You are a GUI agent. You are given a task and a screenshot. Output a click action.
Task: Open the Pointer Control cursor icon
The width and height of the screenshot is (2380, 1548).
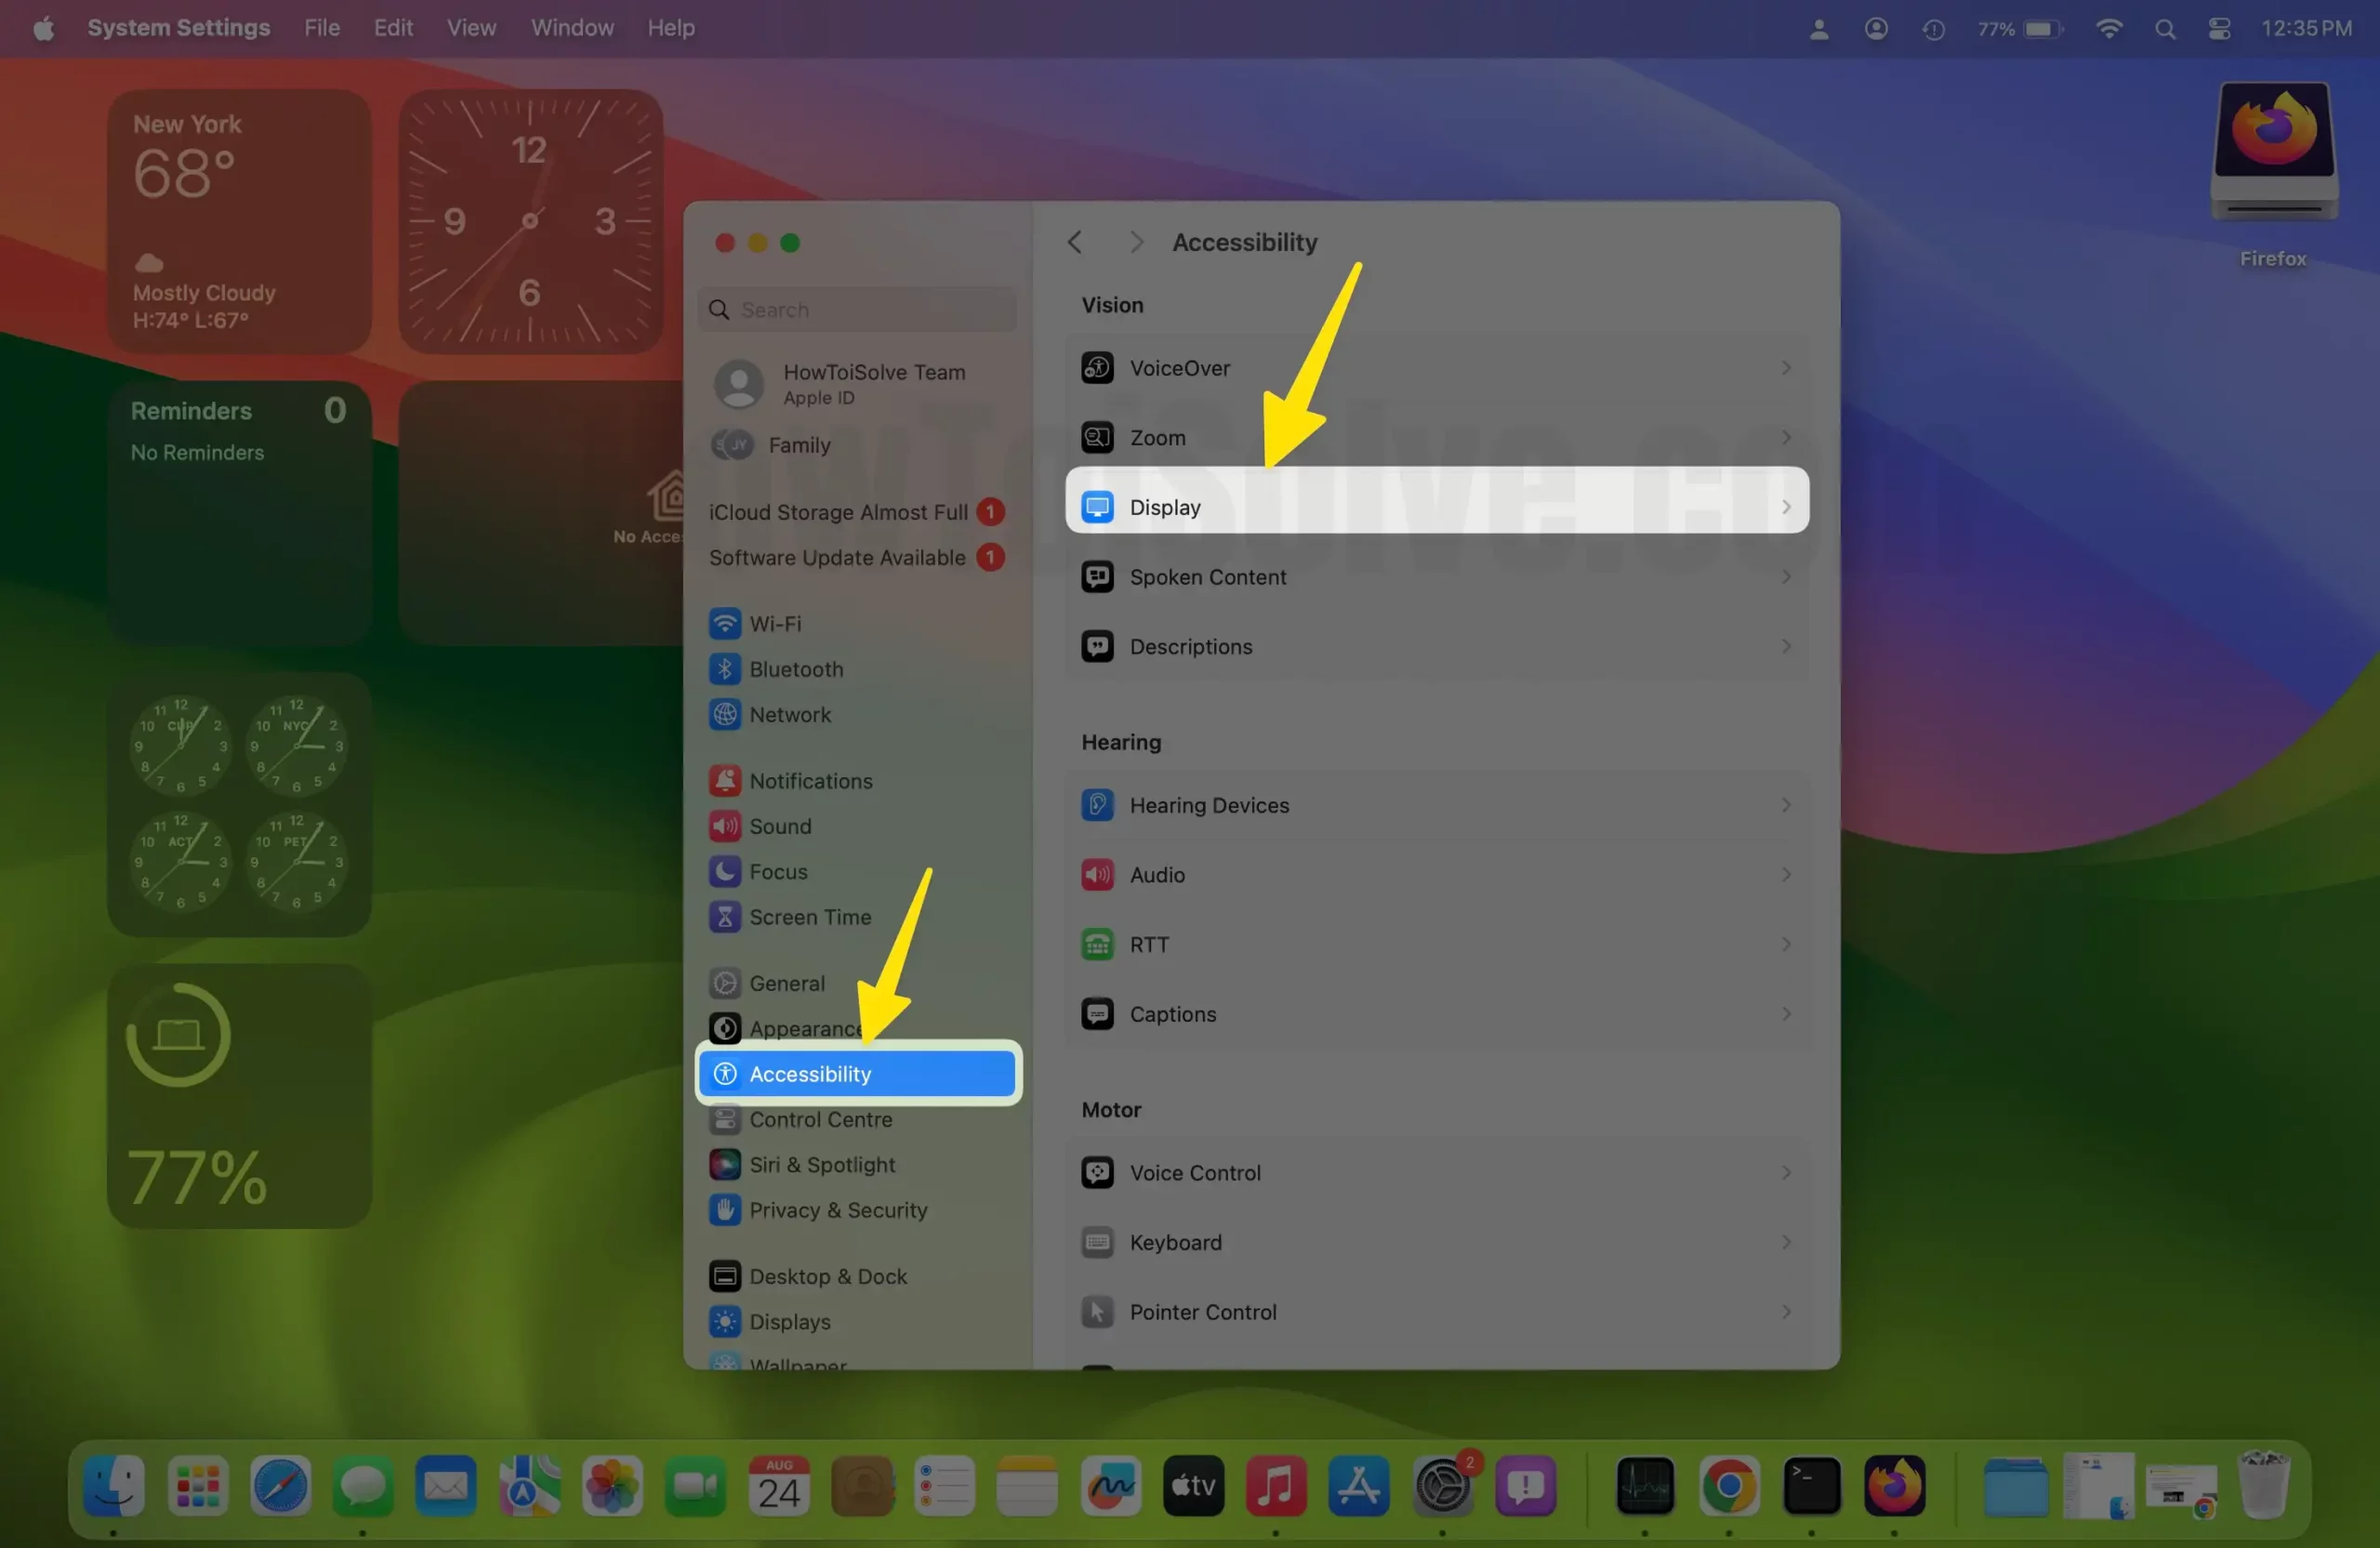point(1097,1312)
